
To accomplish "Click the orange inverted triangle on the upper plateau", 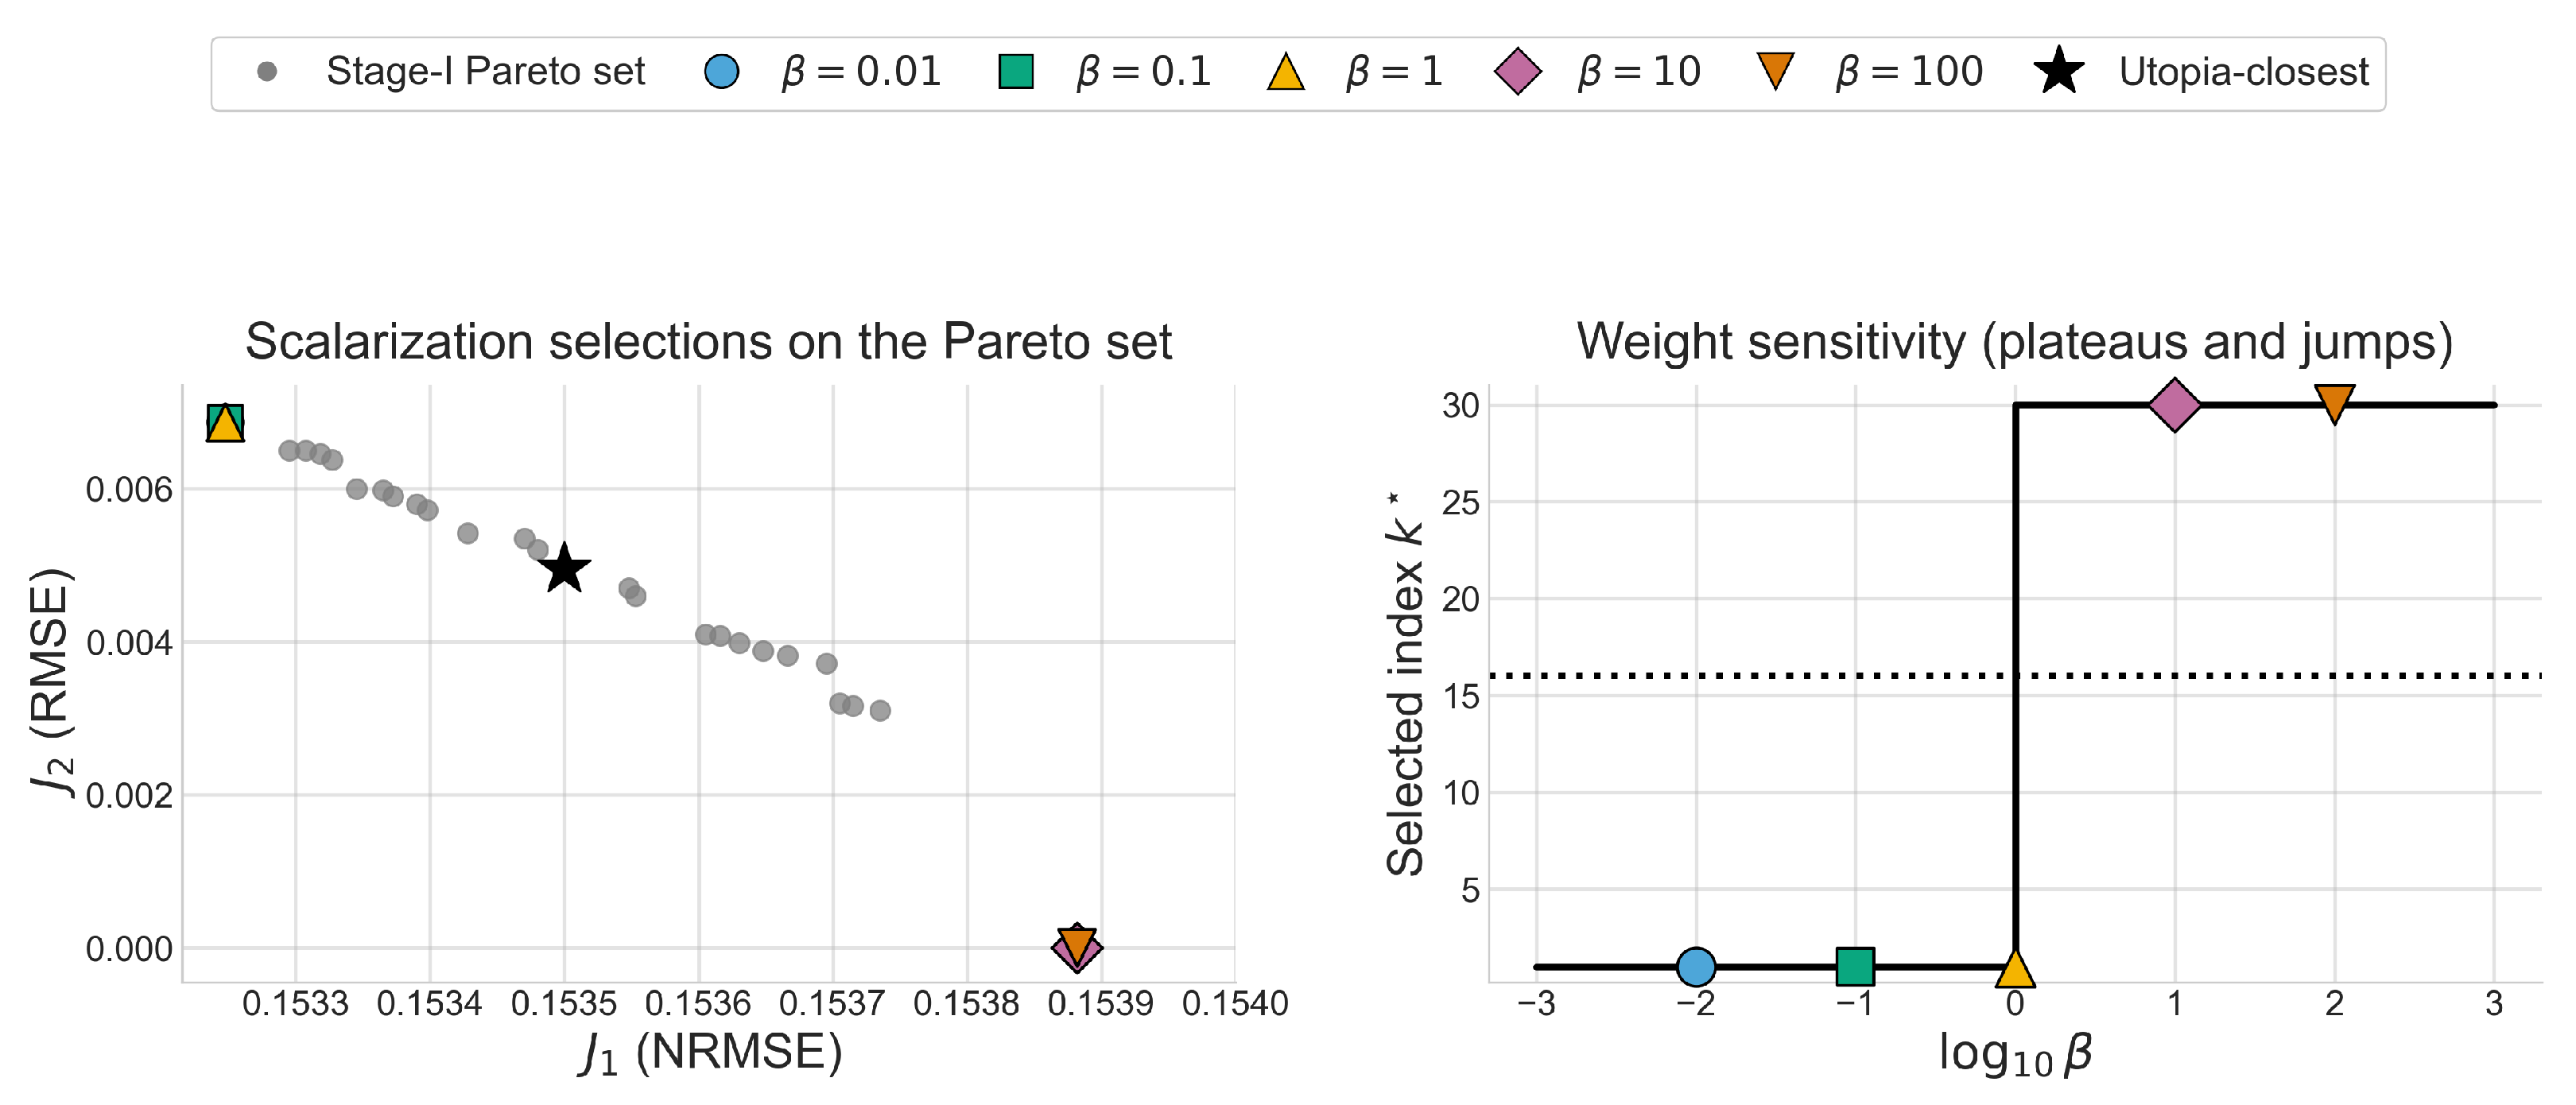I will click(x=2334, y=403).
